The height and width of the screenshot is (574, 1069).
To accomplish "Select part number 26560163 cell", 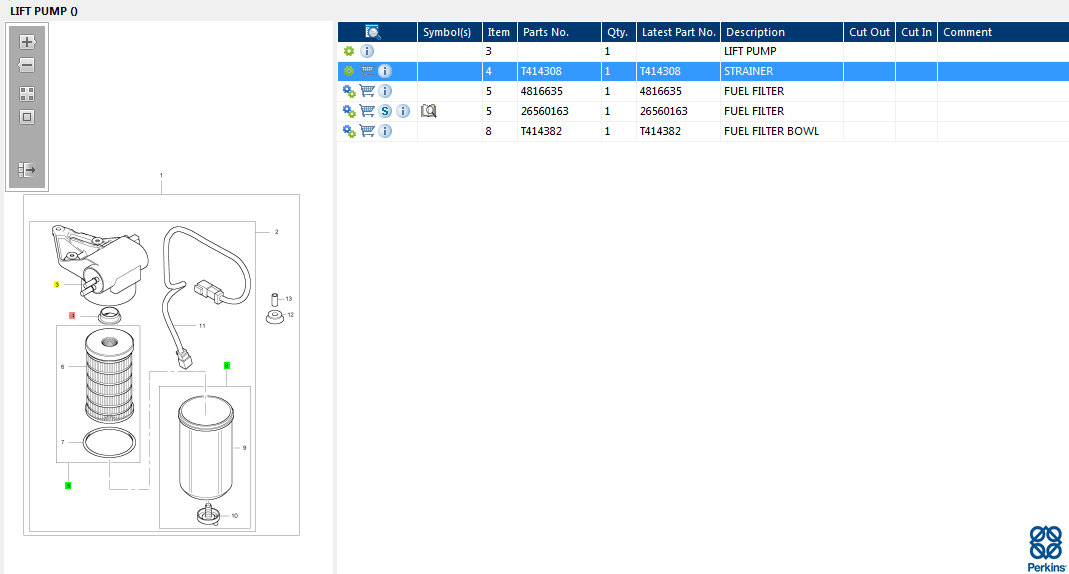I will click(x=560, y=111).
